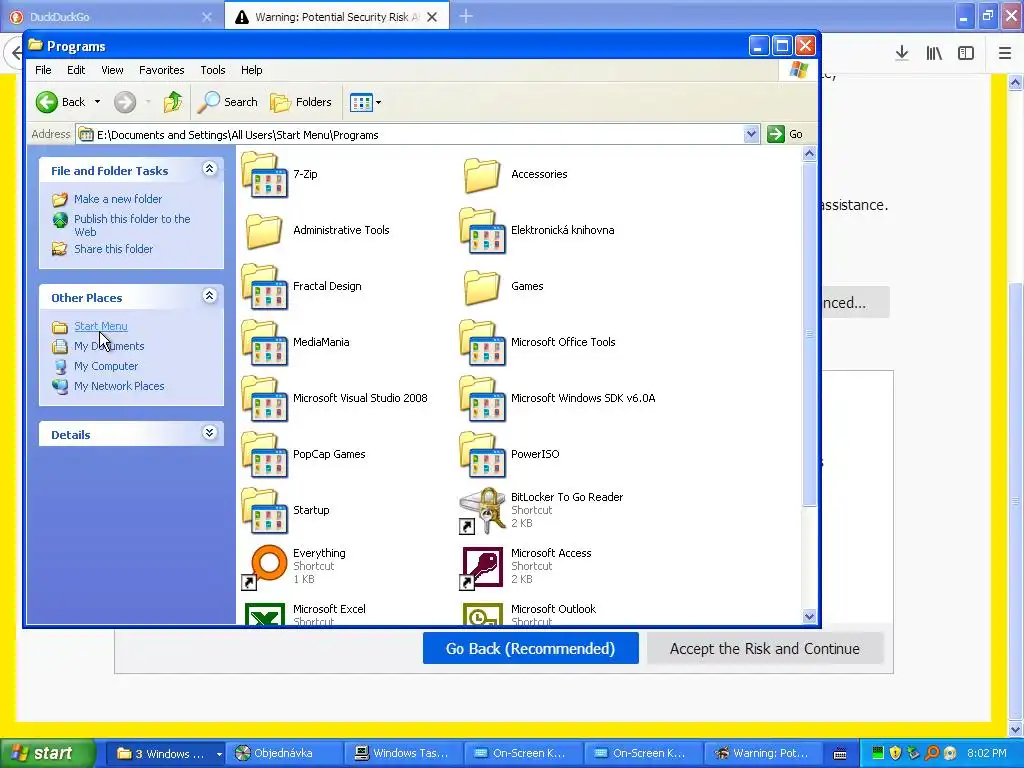Open the File menu

[43, 70]
